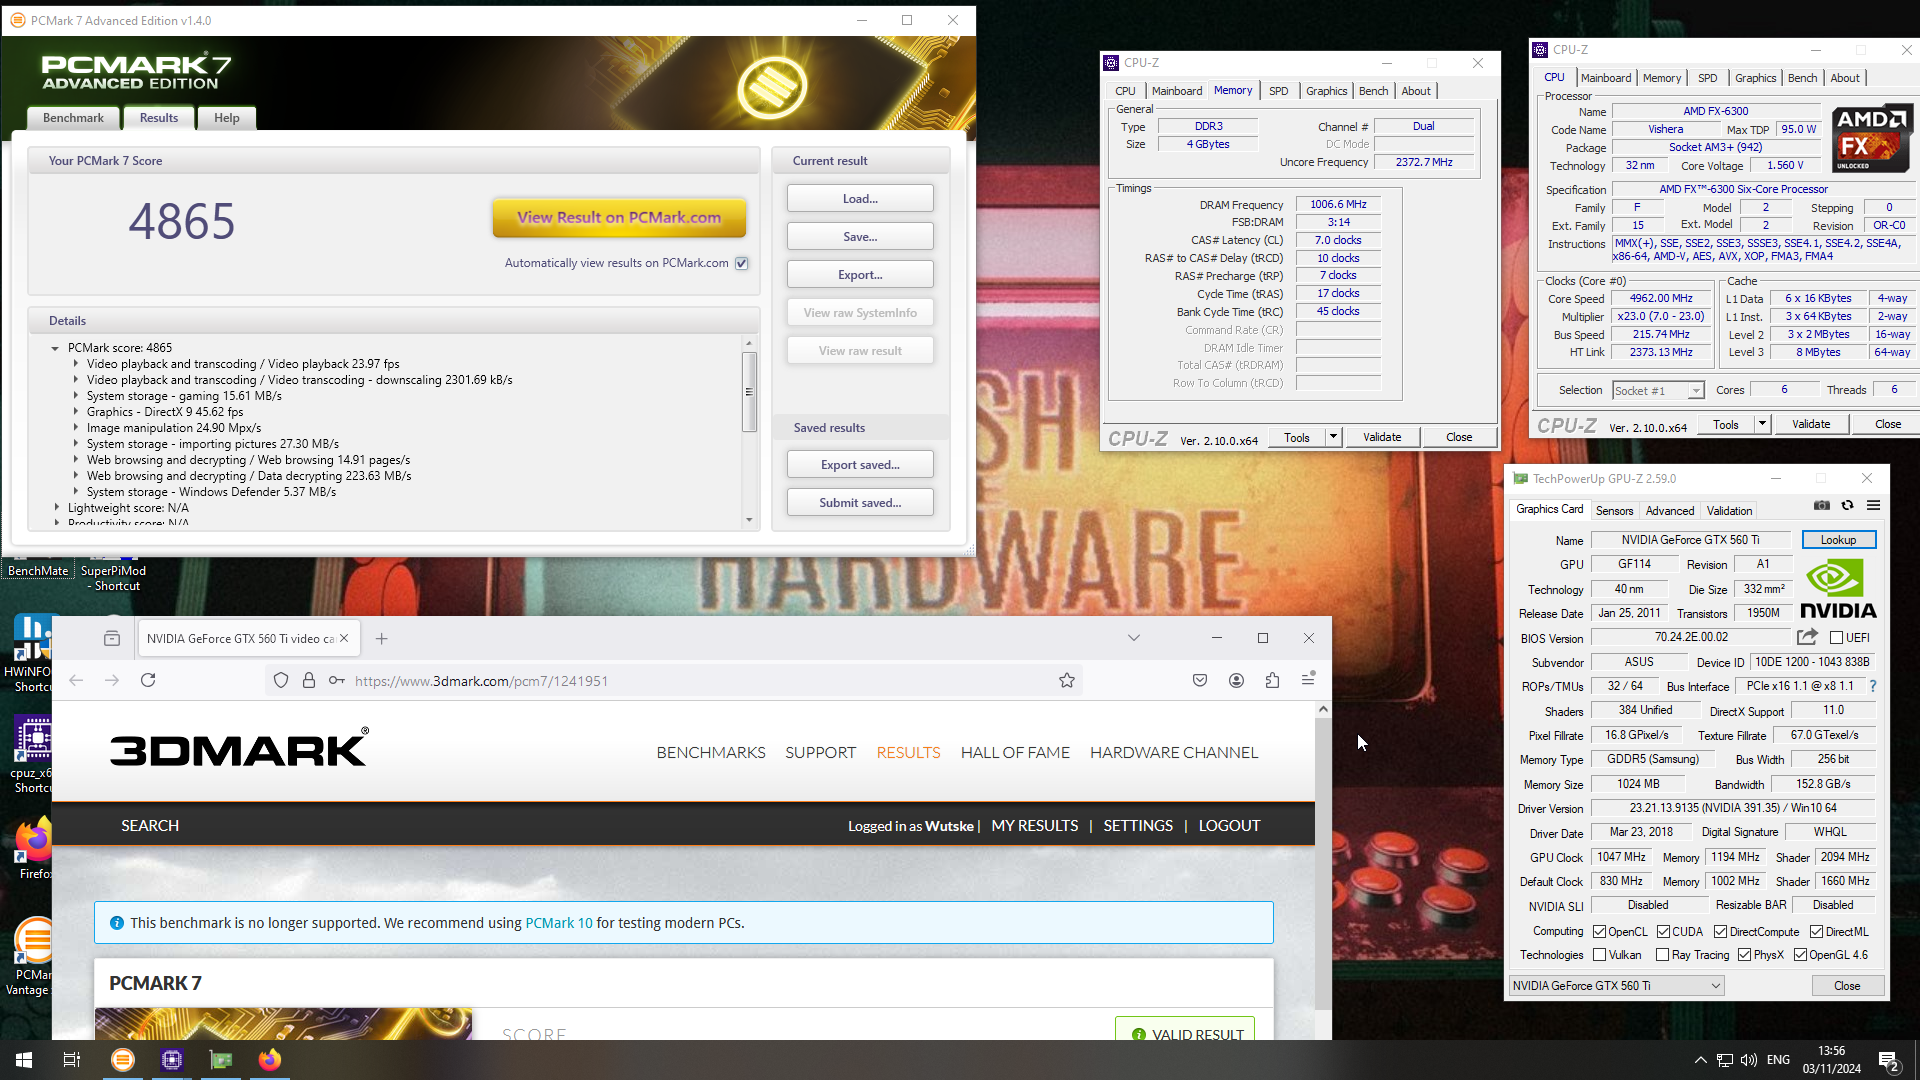
Task: Open the Firefox application menu icon
Action: point(1308,680)
